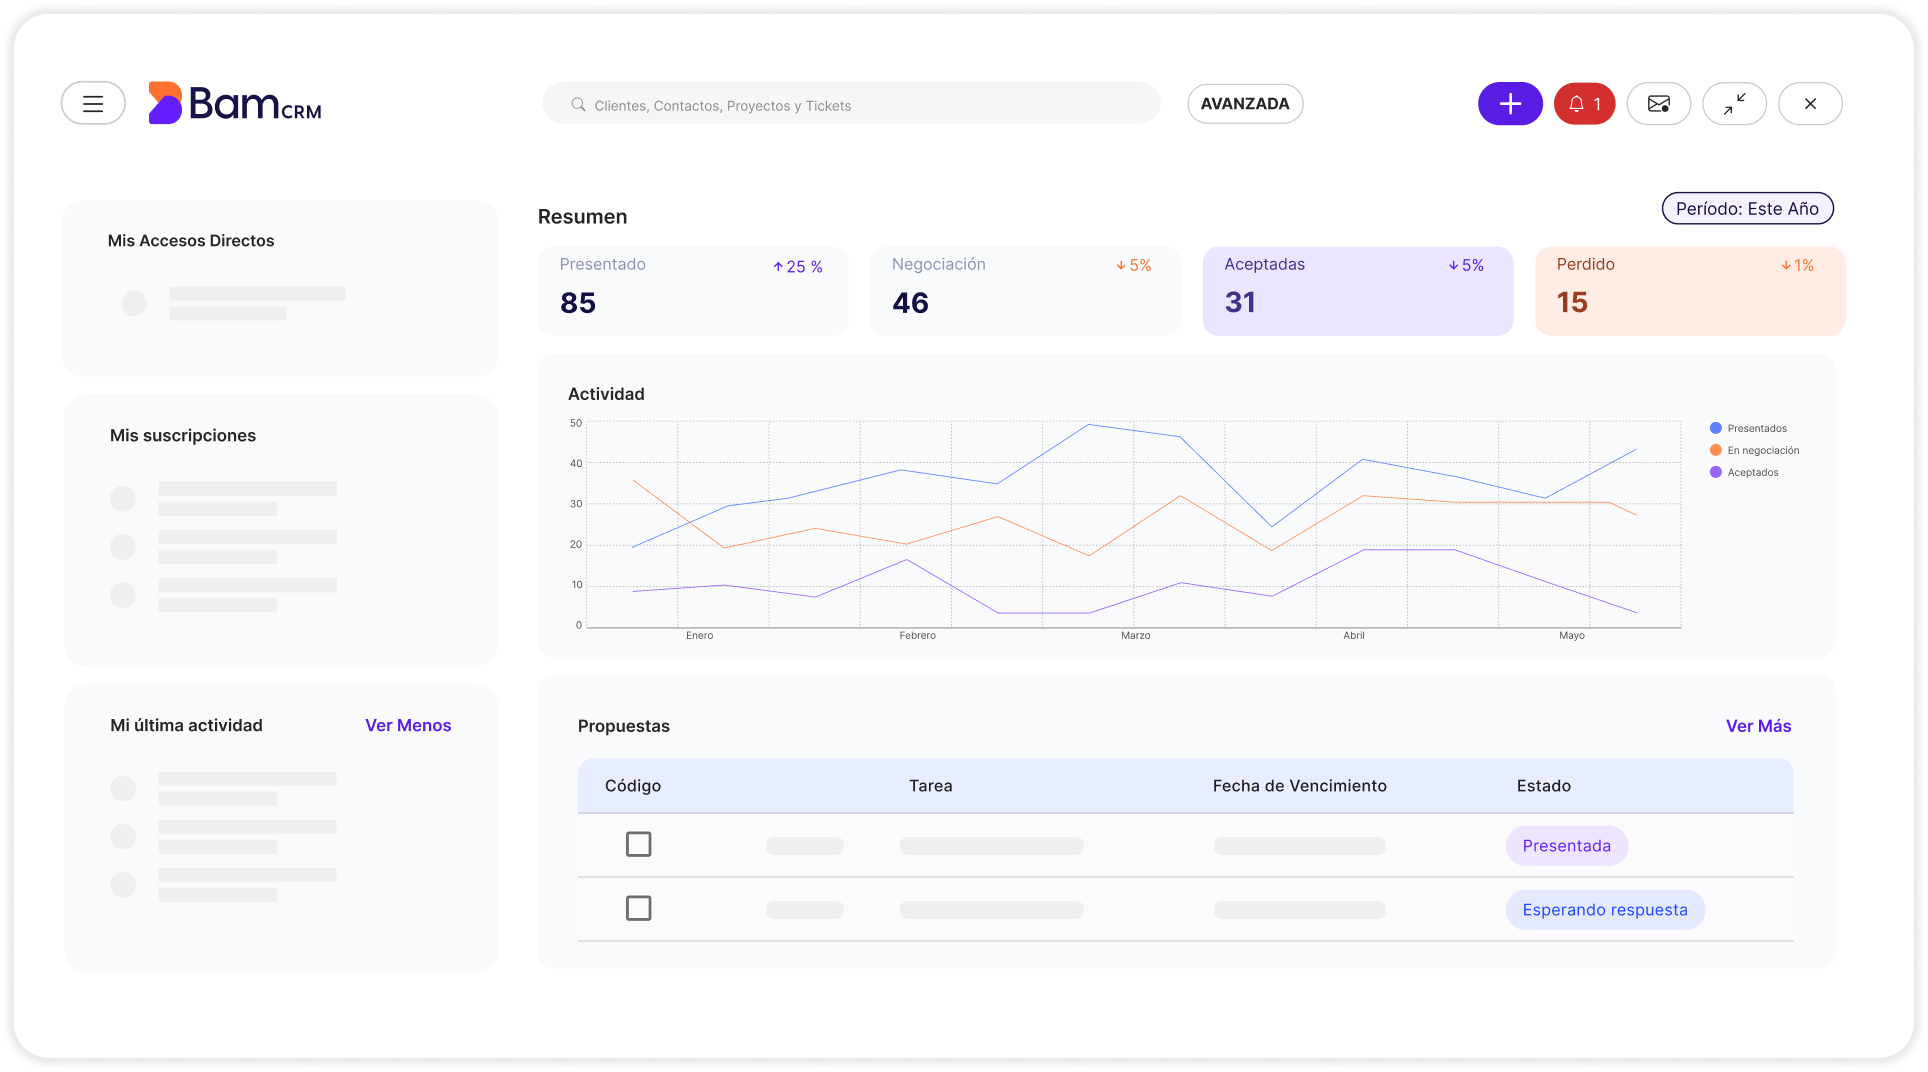Select the Perdido summary card

coord(1690,291)
